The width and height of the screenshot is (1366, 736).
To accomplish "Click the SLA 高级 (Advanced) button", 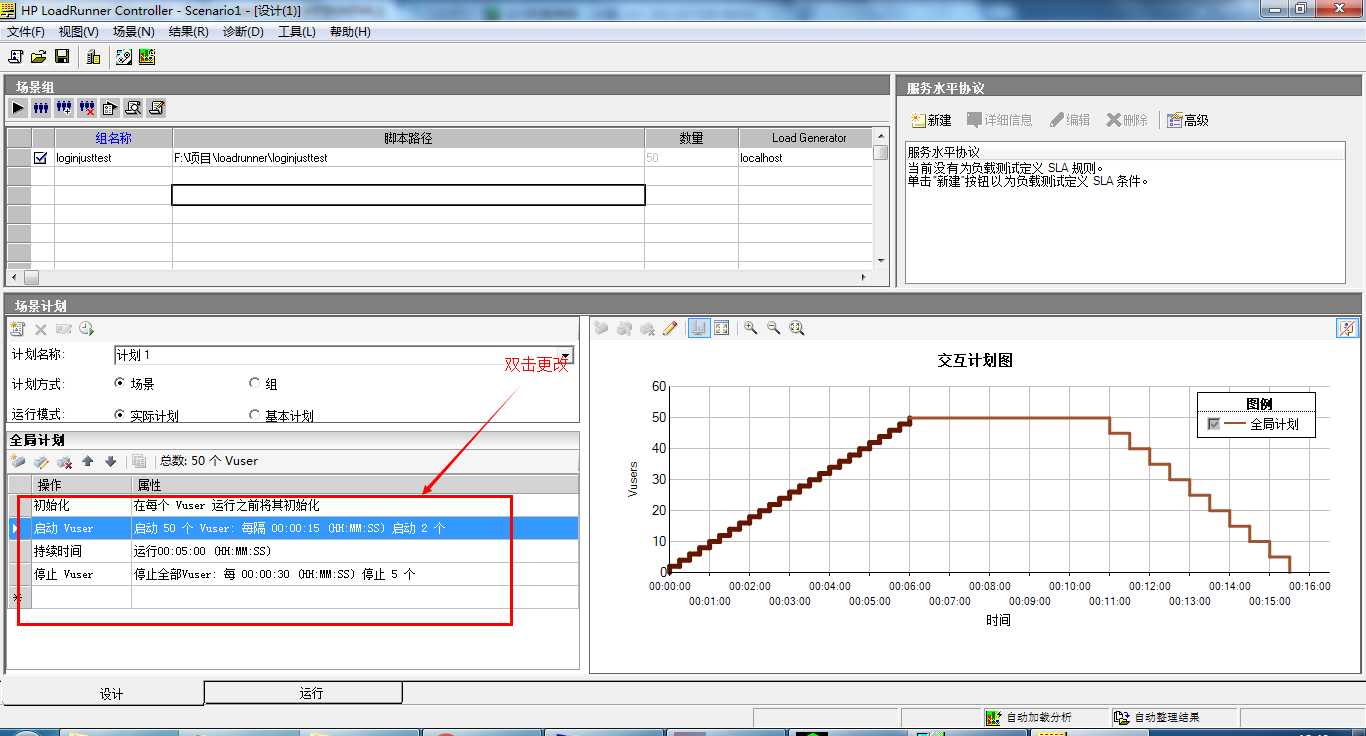I will 1188,120.
